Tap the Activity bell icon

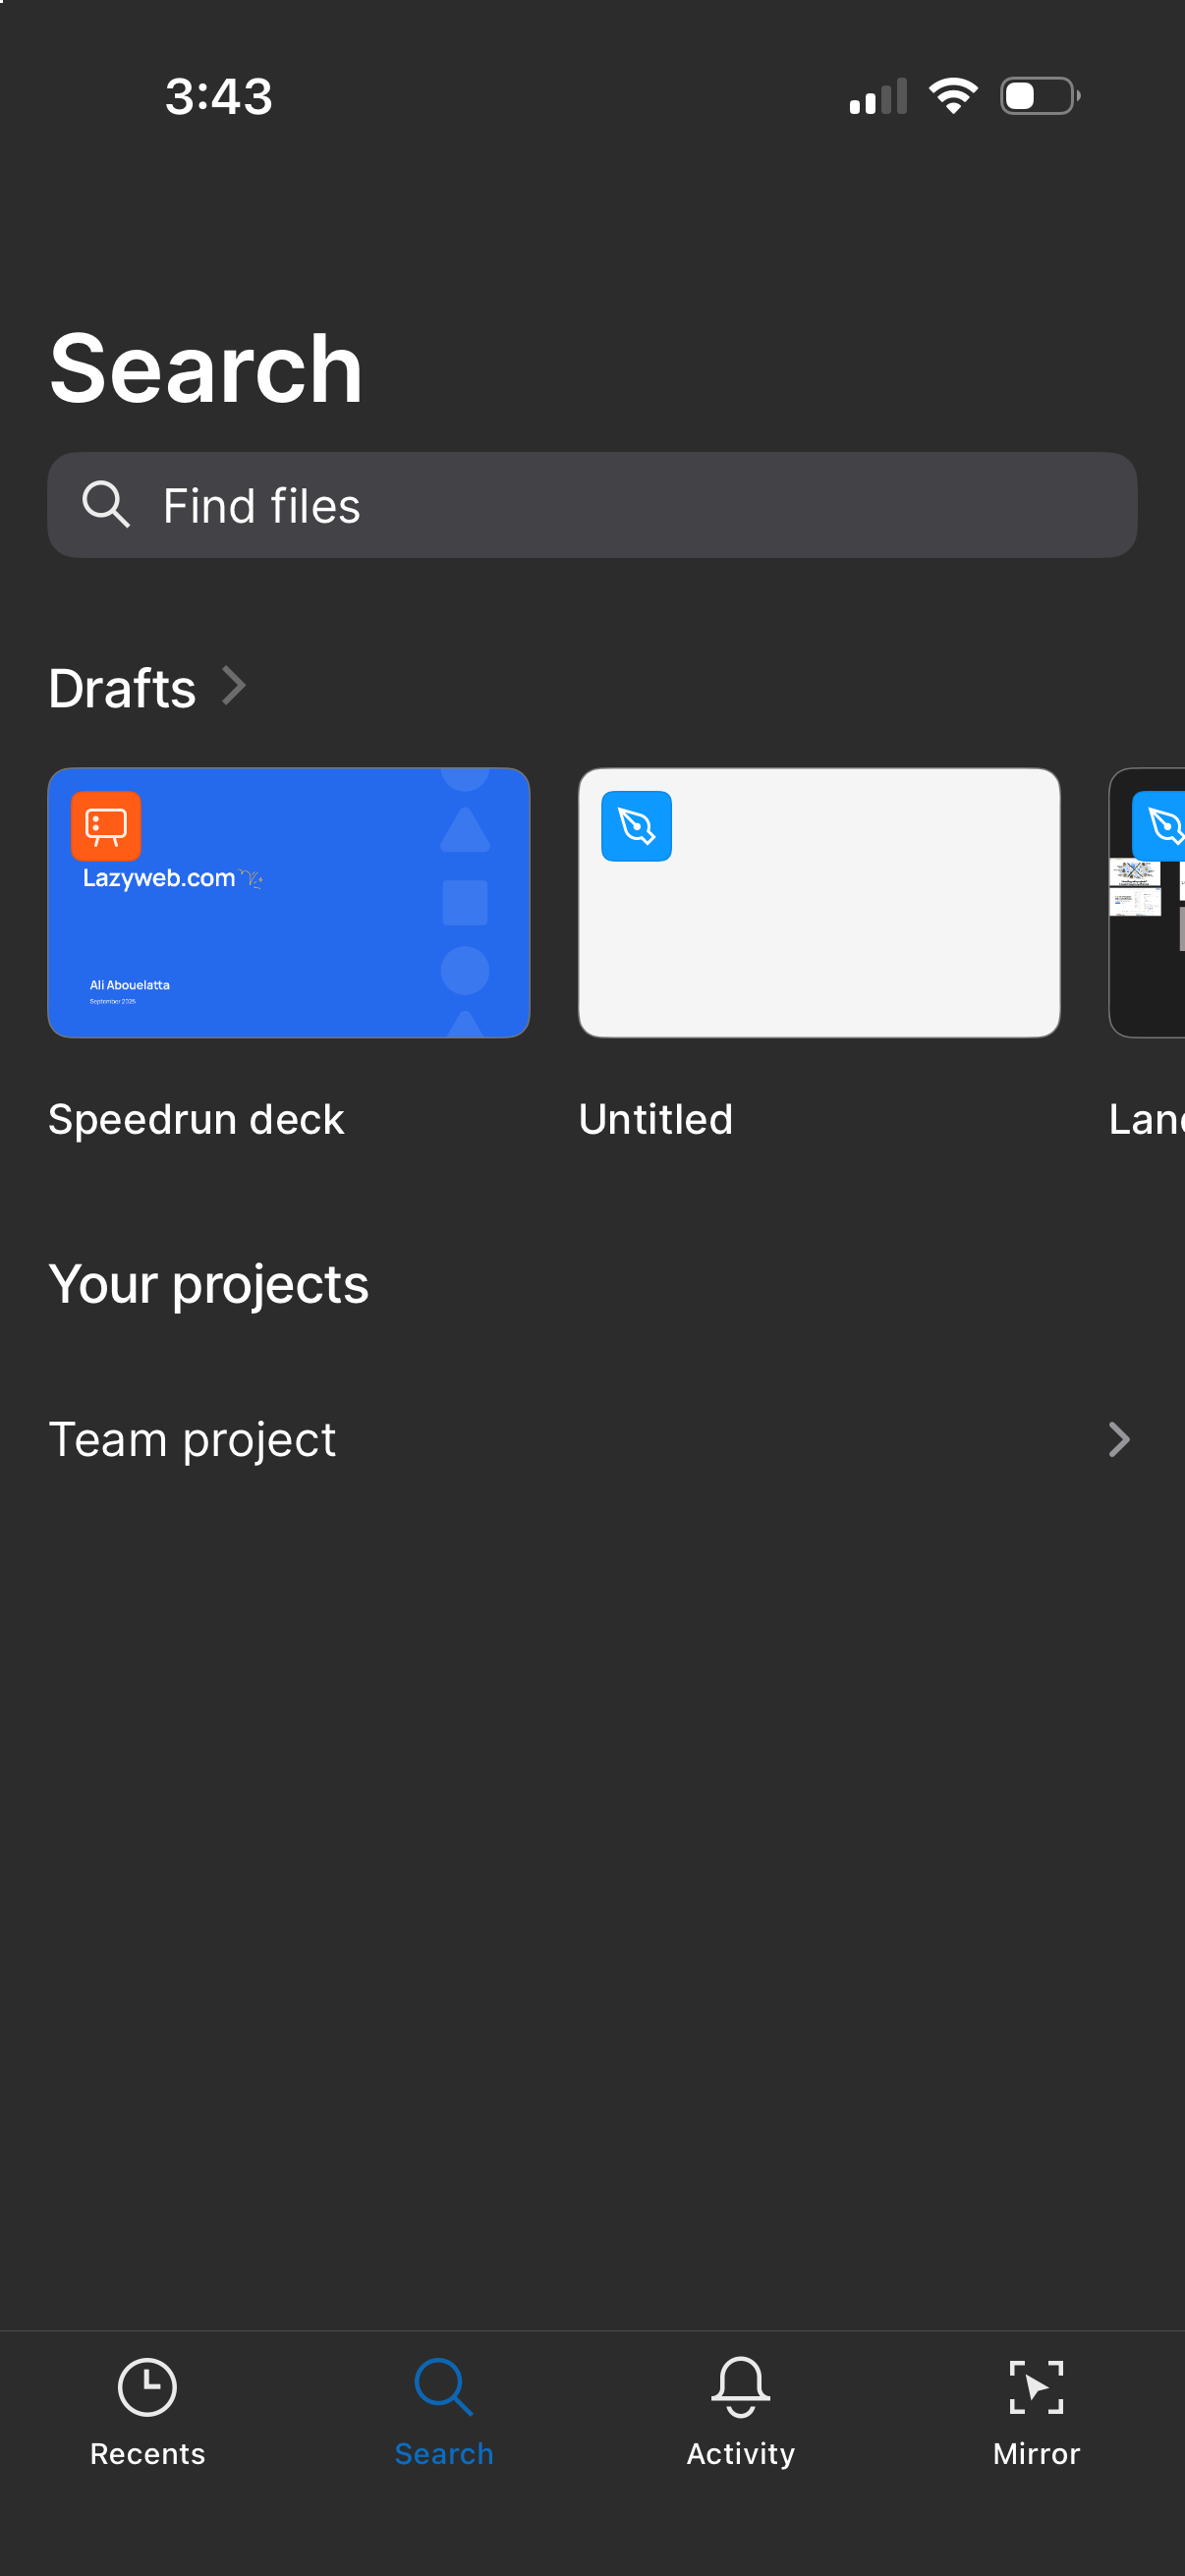click(740, 2388)
